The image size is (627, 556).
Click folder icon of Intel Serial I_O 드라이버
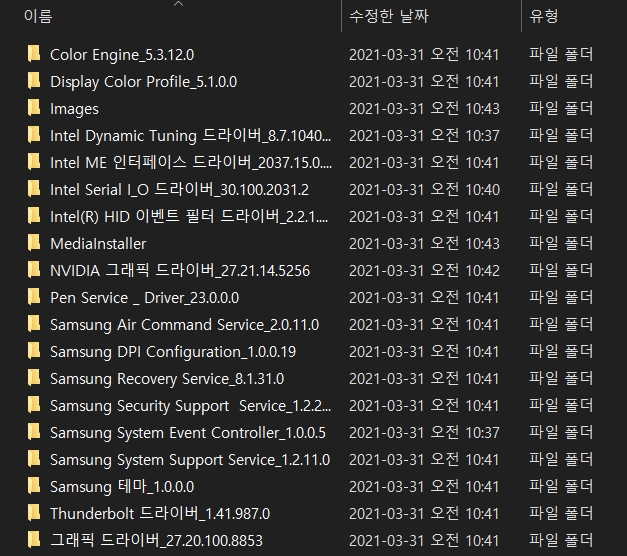click(x=34, y=189)
